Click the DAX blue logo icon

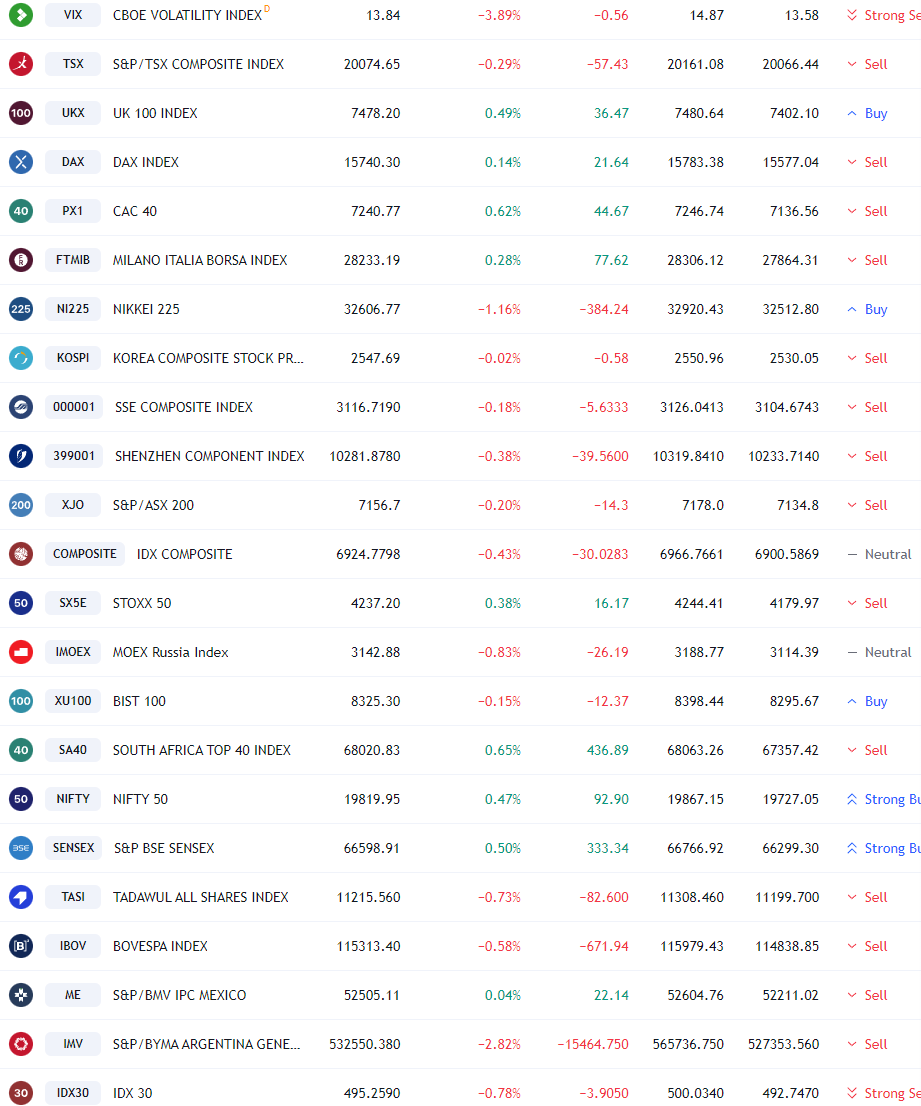click(x=21, y=162)
